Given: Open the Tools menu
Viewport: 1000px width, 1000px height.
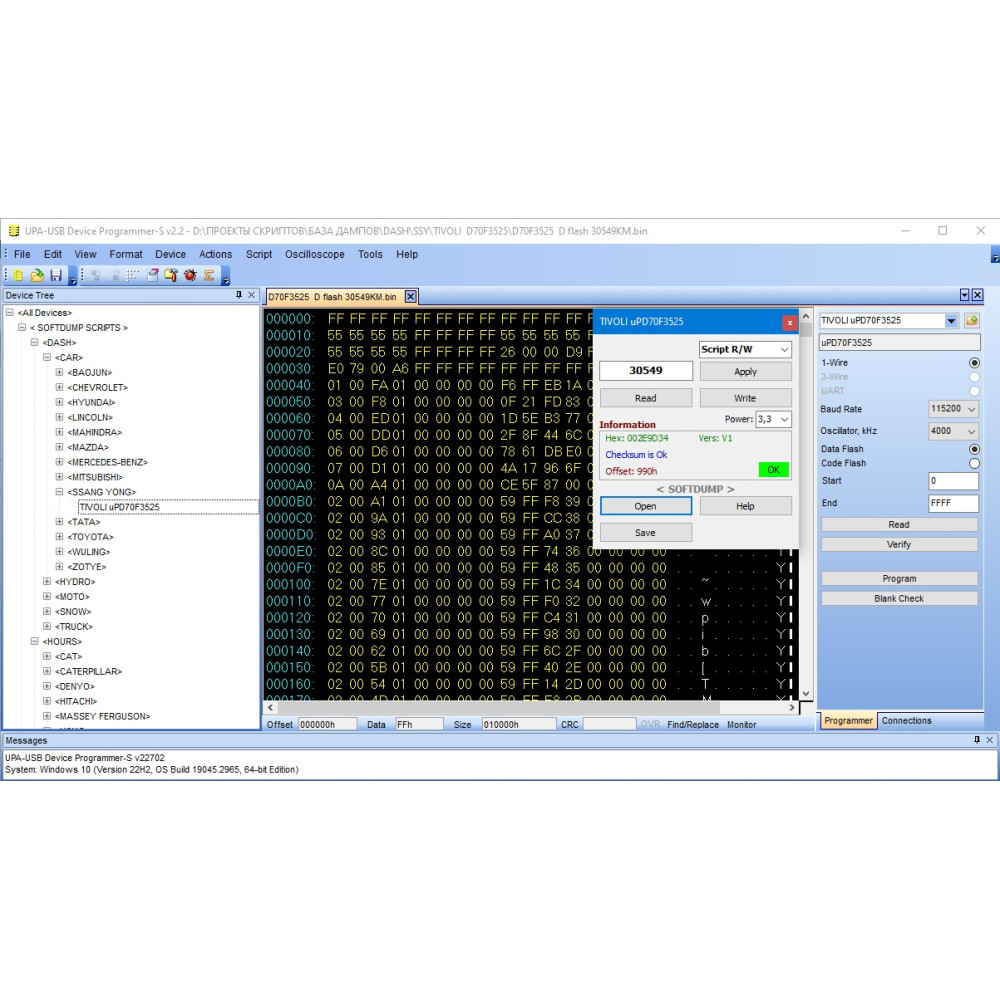Looking at the screenshot, I should point(370,254).
